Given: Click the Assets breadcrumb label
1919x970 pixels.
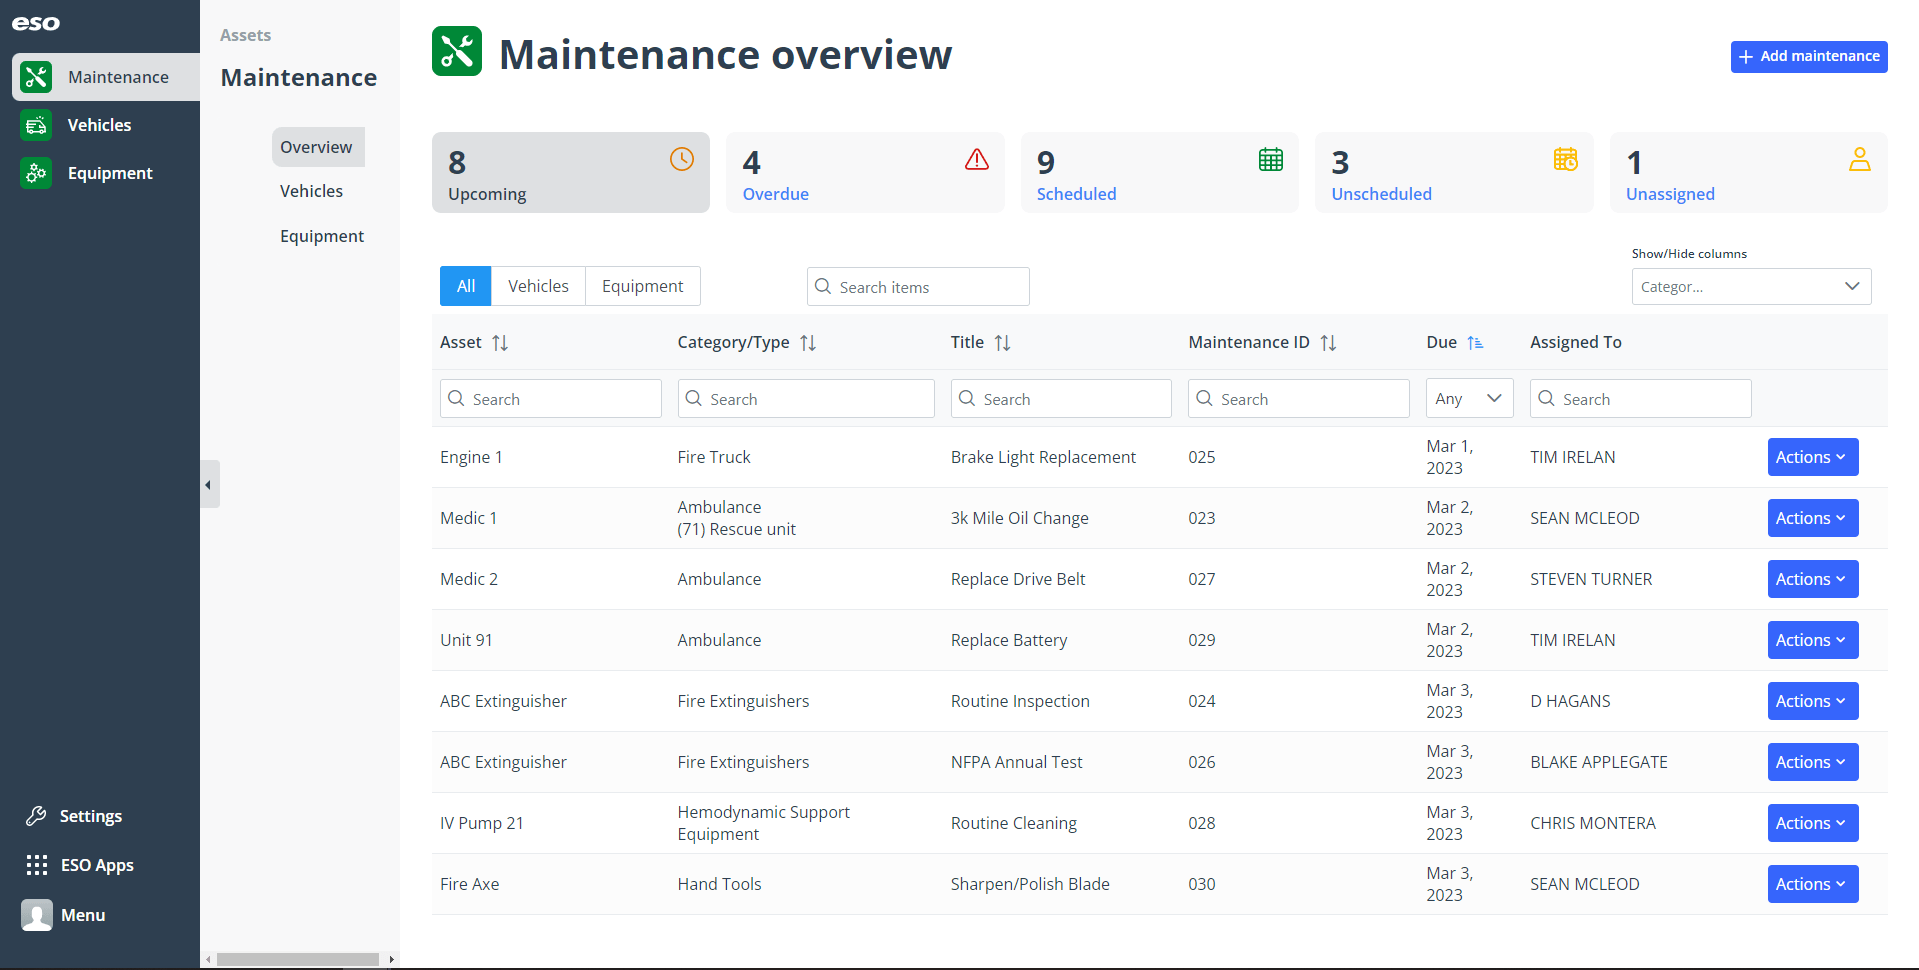Looking at the screenshot, I should pyautogui.click(x=246, y=35).
